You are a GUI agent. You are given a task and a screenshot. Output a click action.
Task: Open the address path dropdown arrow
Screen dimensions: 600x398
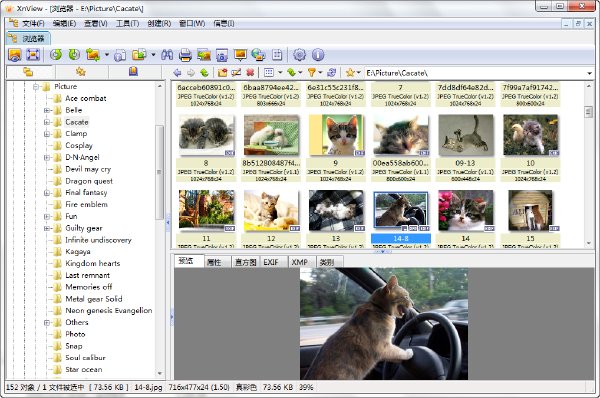(x=589, y=73)
